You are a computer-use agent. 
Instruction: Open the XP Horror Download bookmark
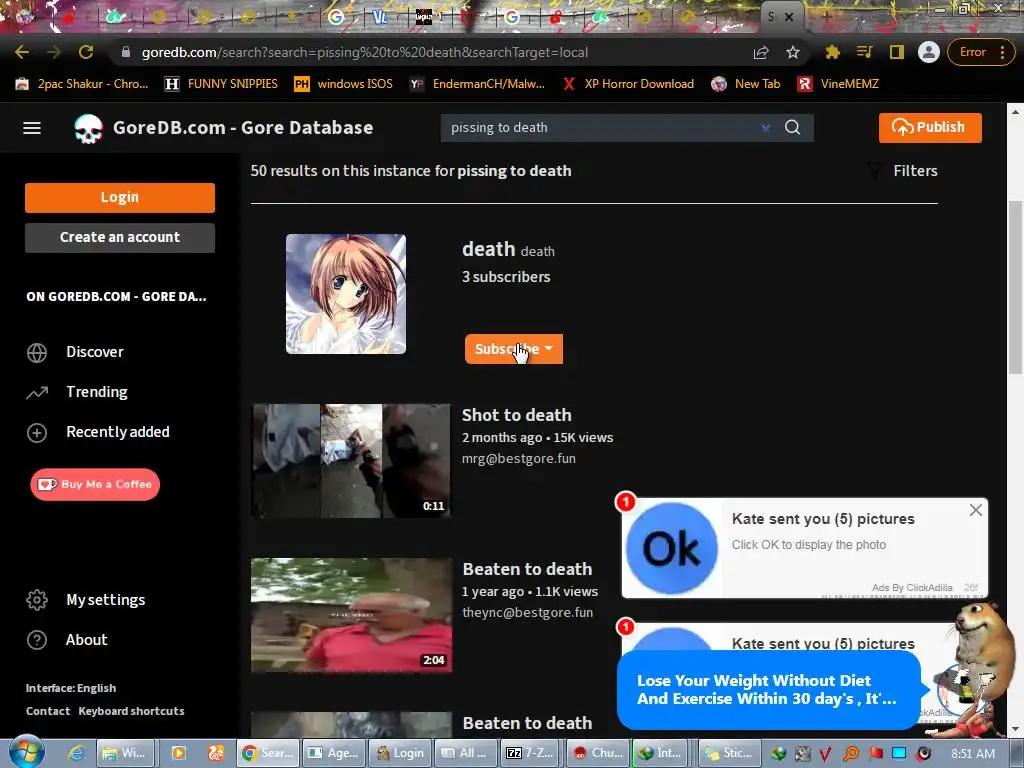pyautogui.click(x=629, y=84)
